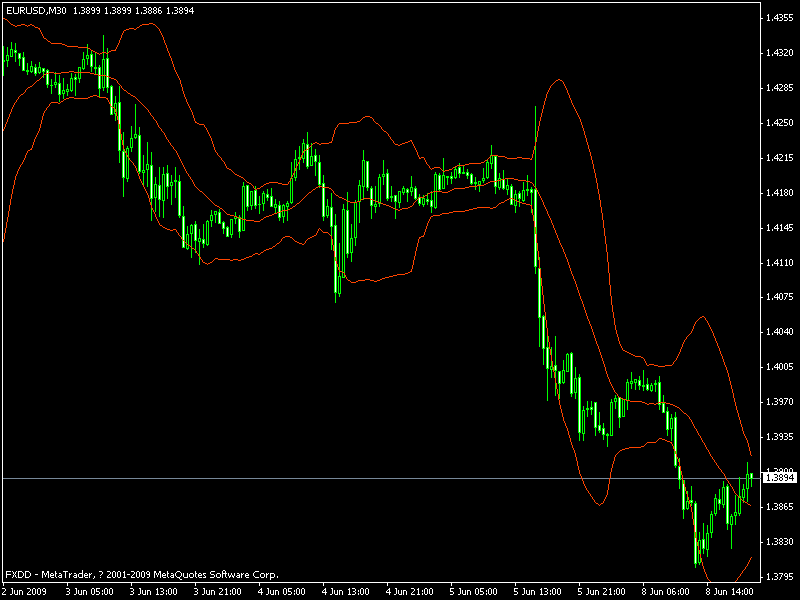
Task: Click the 1.3935 price axis value
Action: 780,437
